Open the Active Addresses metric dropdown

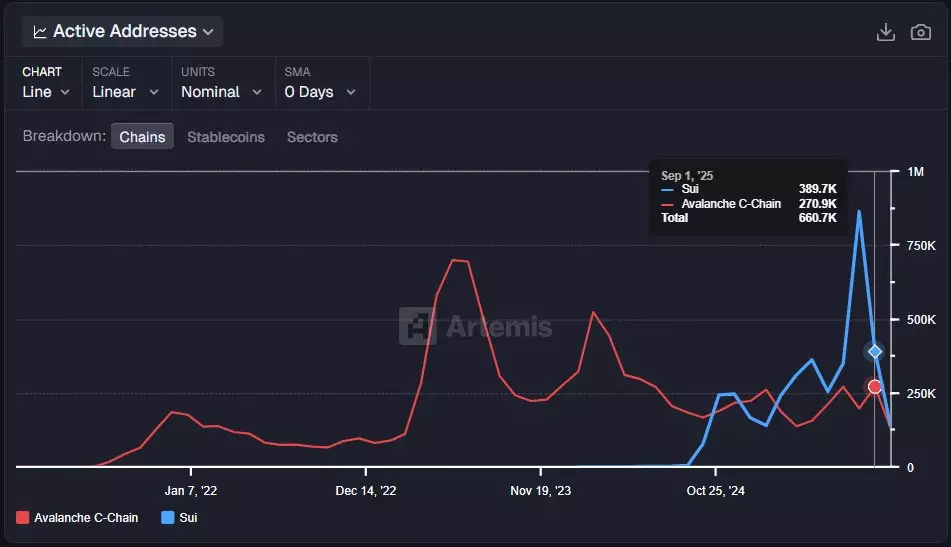pos(123,32)
